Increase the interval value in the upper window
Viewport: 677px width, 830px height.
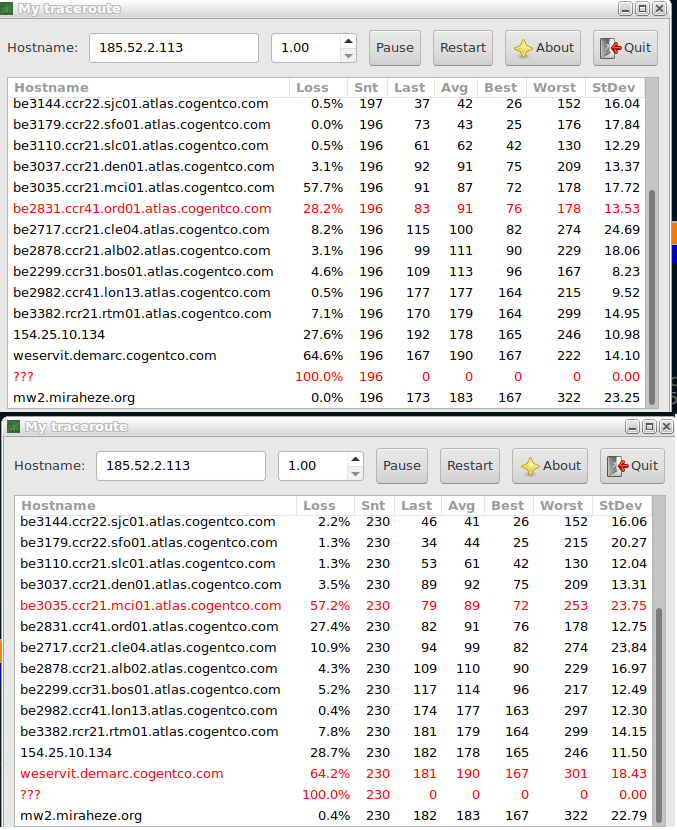(x=348, y=41)
